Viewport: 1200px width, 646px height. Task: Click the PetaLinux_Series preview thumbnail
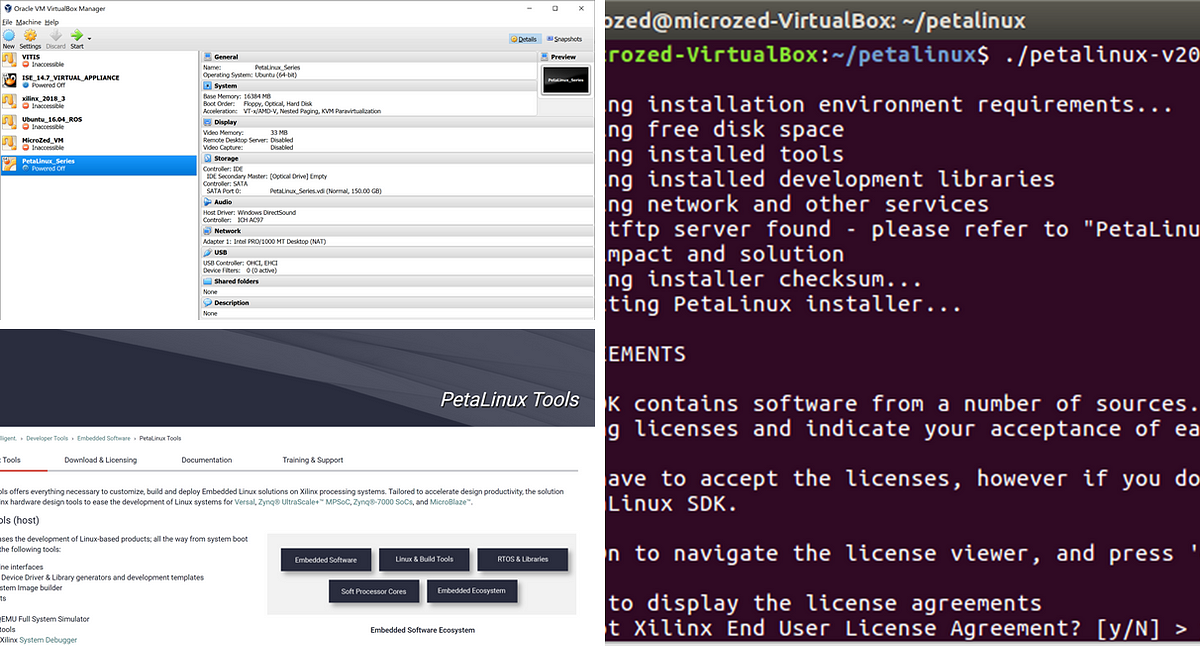(566, 80)
